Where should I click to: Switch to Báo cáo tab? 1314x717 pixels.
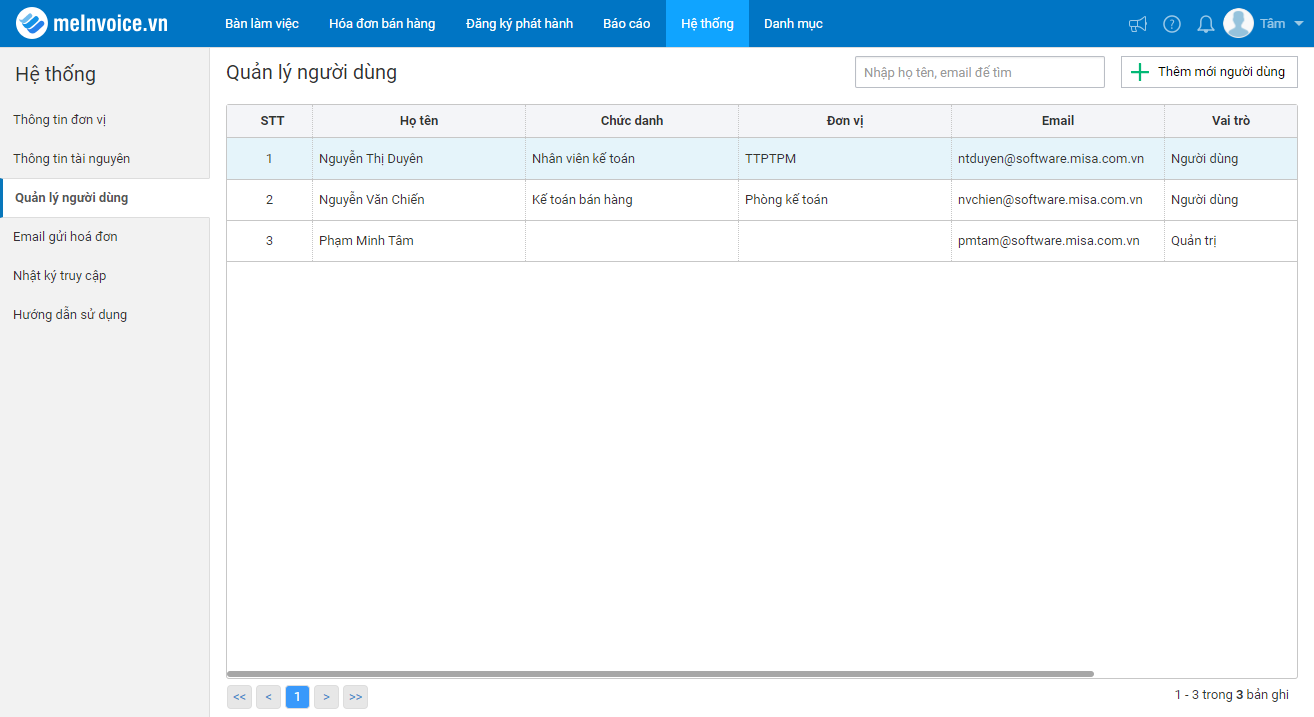click(x=626, y=24)
